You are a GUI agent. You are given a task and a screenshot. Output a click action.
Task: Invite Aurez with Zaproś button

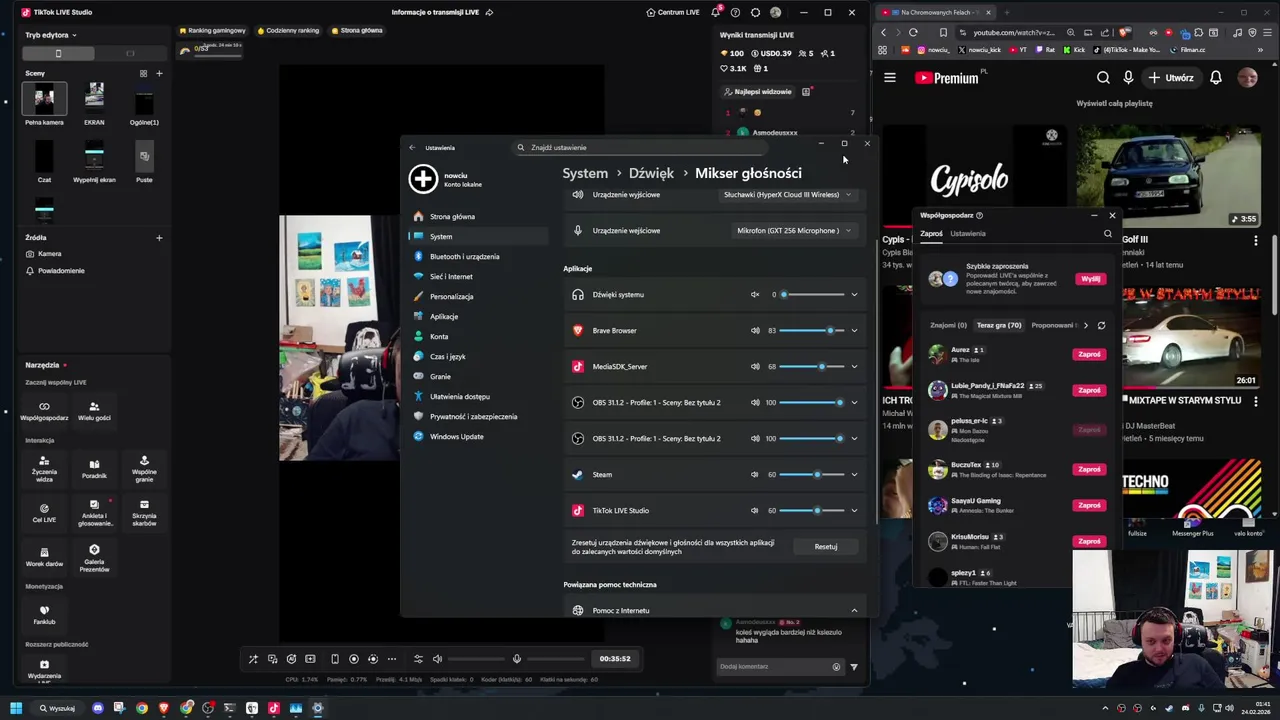(x=1089, y=354)
